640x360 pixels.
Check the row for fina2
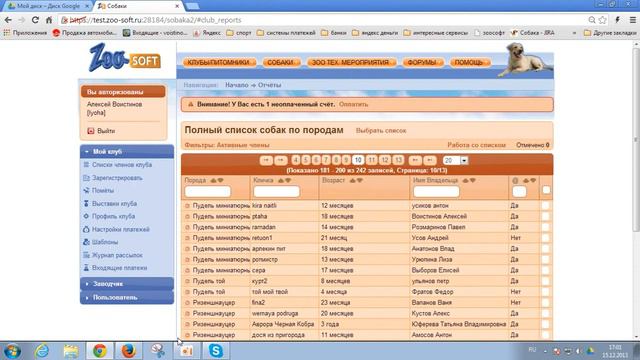pyautogui.click(x=546, y=302)
